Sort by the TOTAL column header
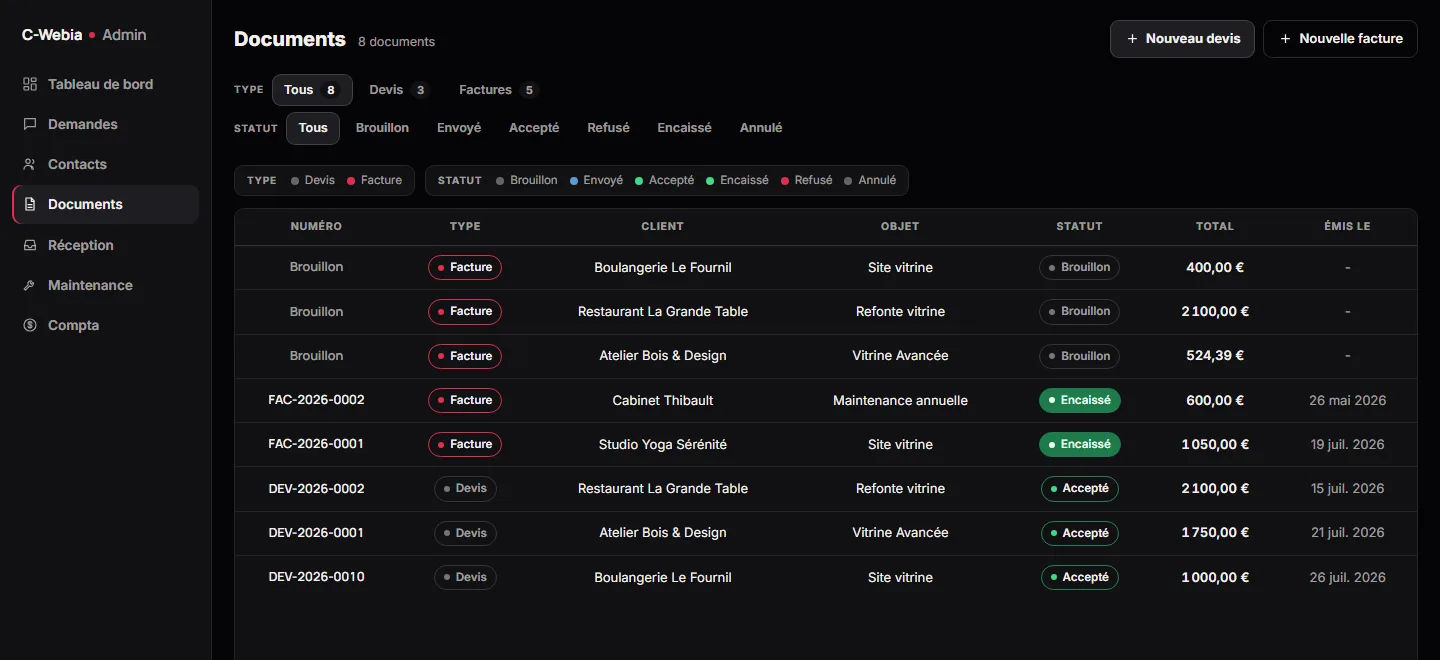Viewport: 1440px width, 660px height. click(x=1215, y=226)
